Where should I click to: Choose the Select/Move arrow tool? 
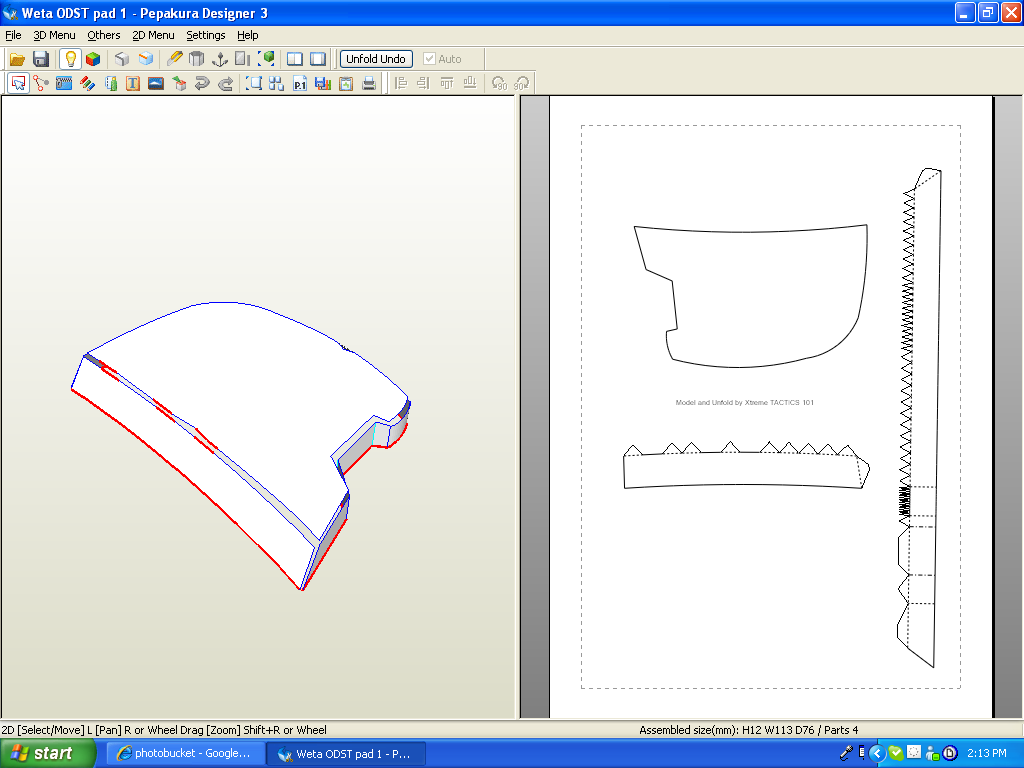click(17, 84)
